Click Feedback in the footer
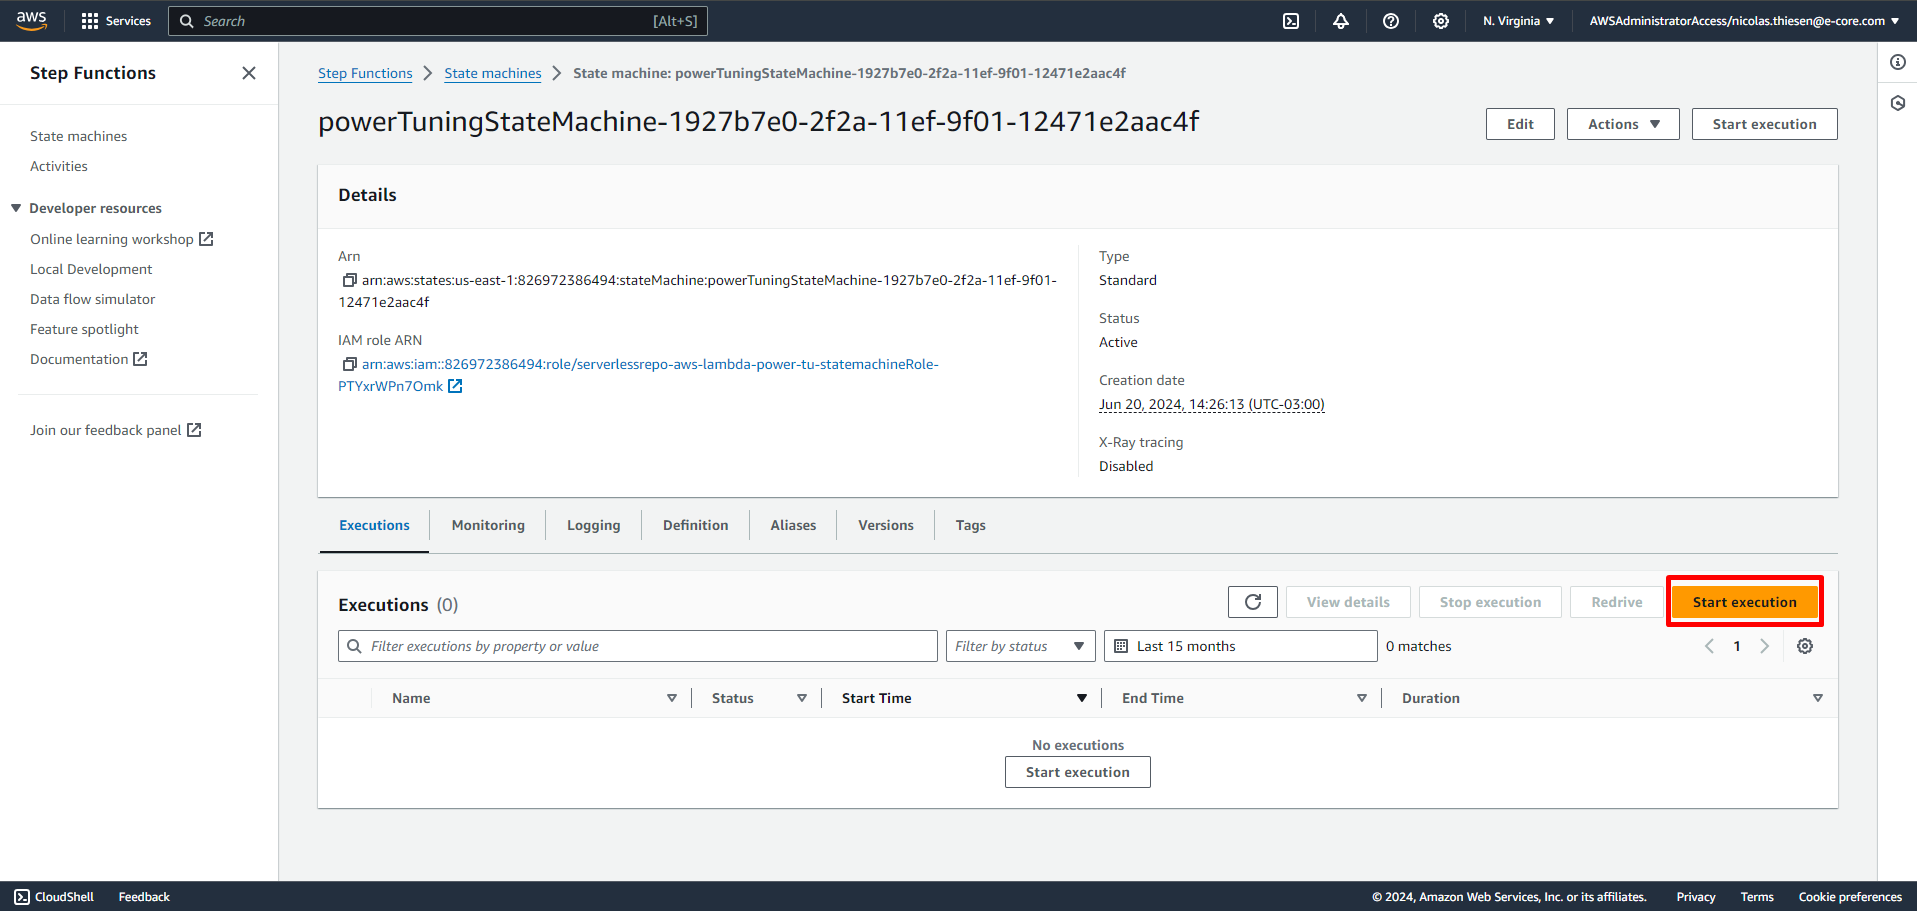 144,897
